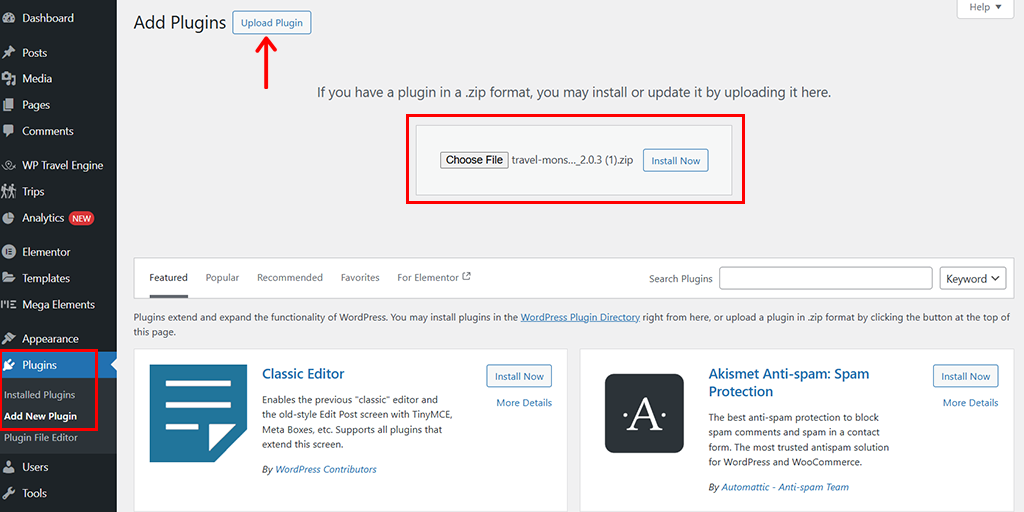The width and height of the screenshot is (1024, 512).
Task: Open the For Elementor external tab
Action: coord(434,278)
